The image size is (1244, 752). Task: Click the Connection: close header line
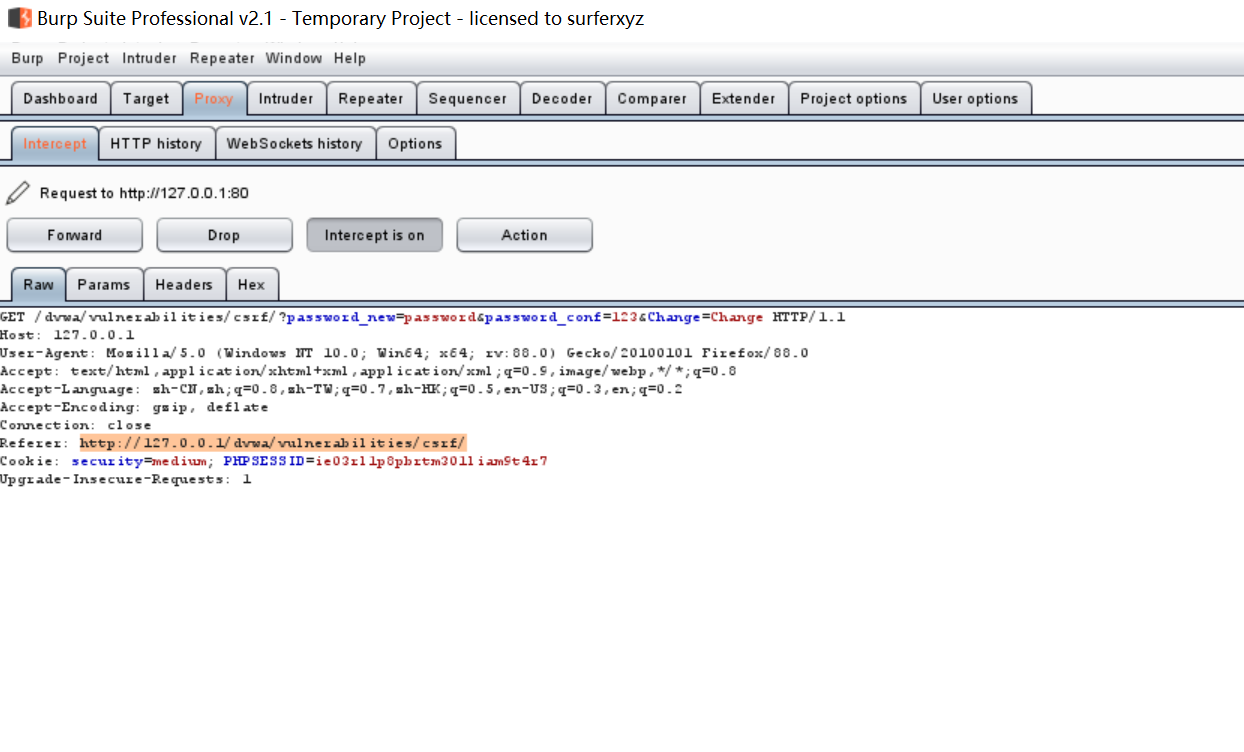pyautogui.click(x=76, y=425)
